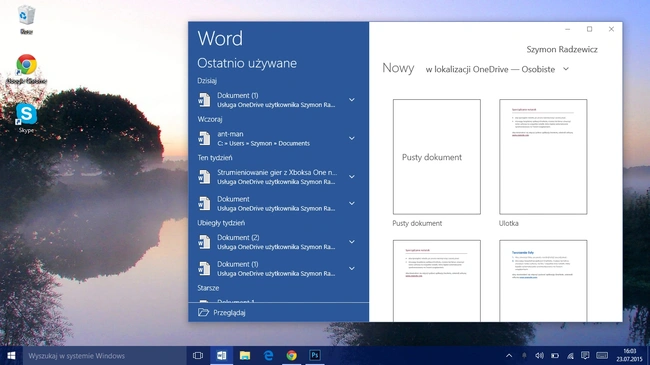Expand options chevron for ant-man

pyautogui.click(x=352, y=138)
